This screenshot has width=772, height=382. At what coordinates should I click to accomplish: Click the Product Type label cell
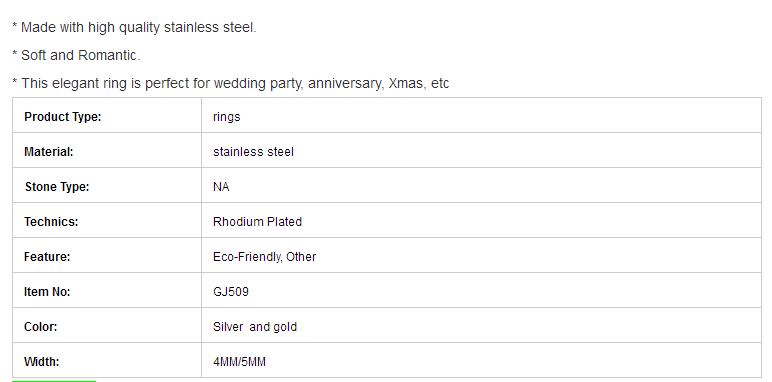tap(107, 115)
